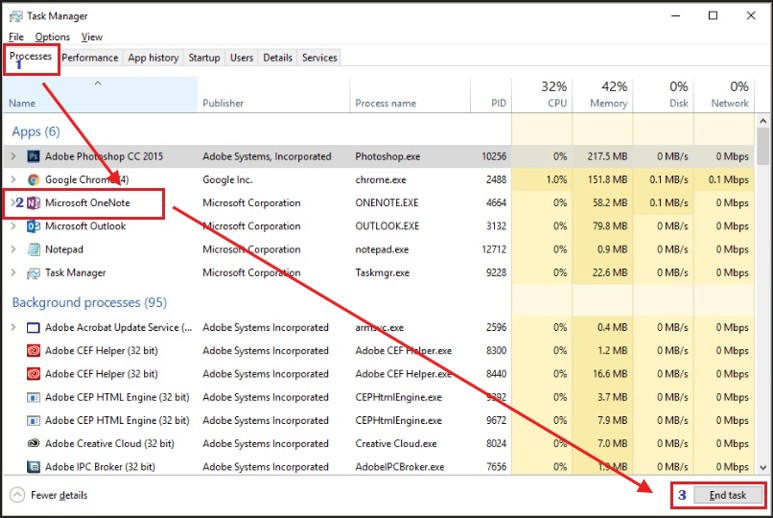
Task: Sort by the Publisher column header
Action: 274,95
